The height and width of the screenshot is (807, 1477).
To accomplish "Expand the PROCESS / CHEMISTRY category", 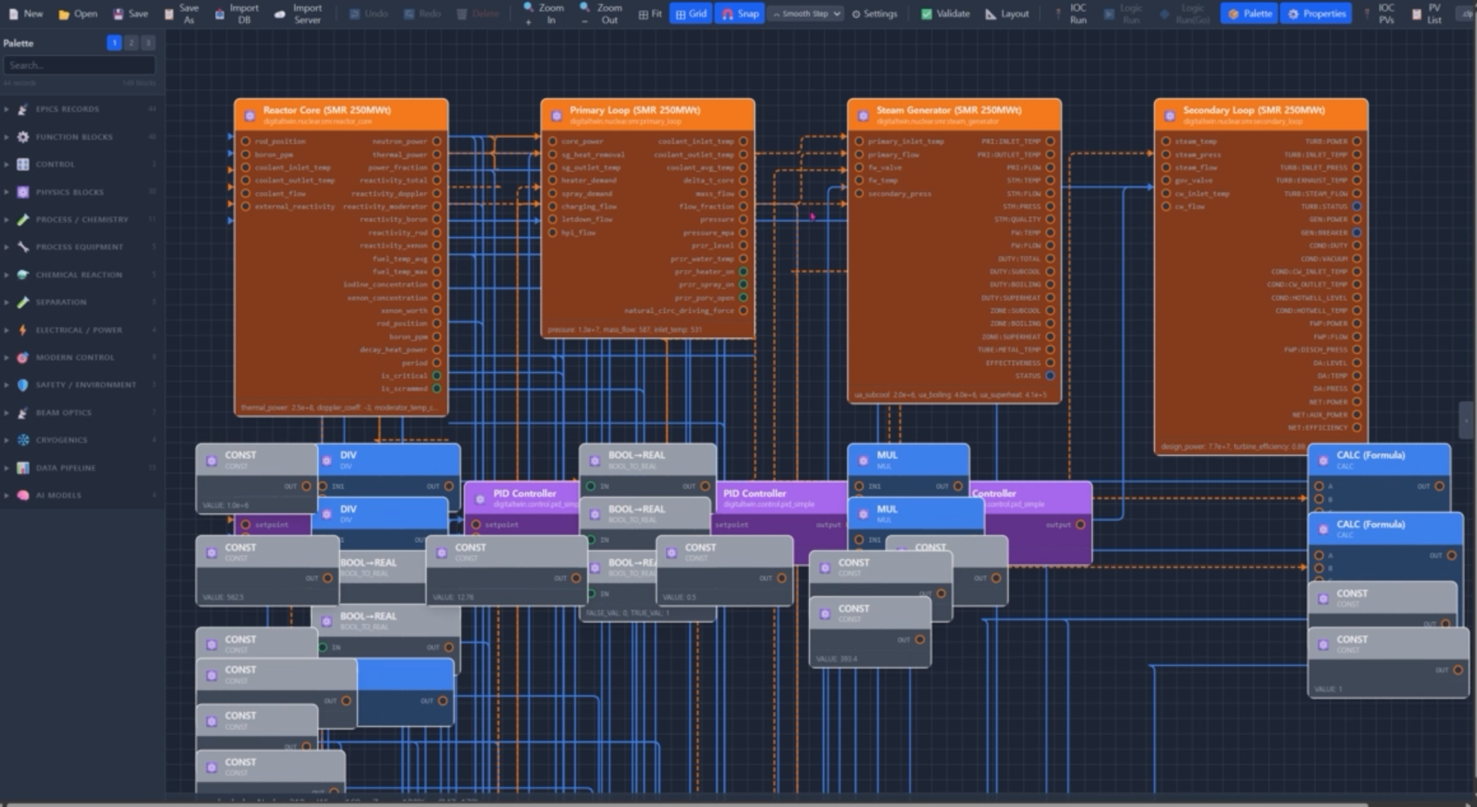I will tap(80, 219).
